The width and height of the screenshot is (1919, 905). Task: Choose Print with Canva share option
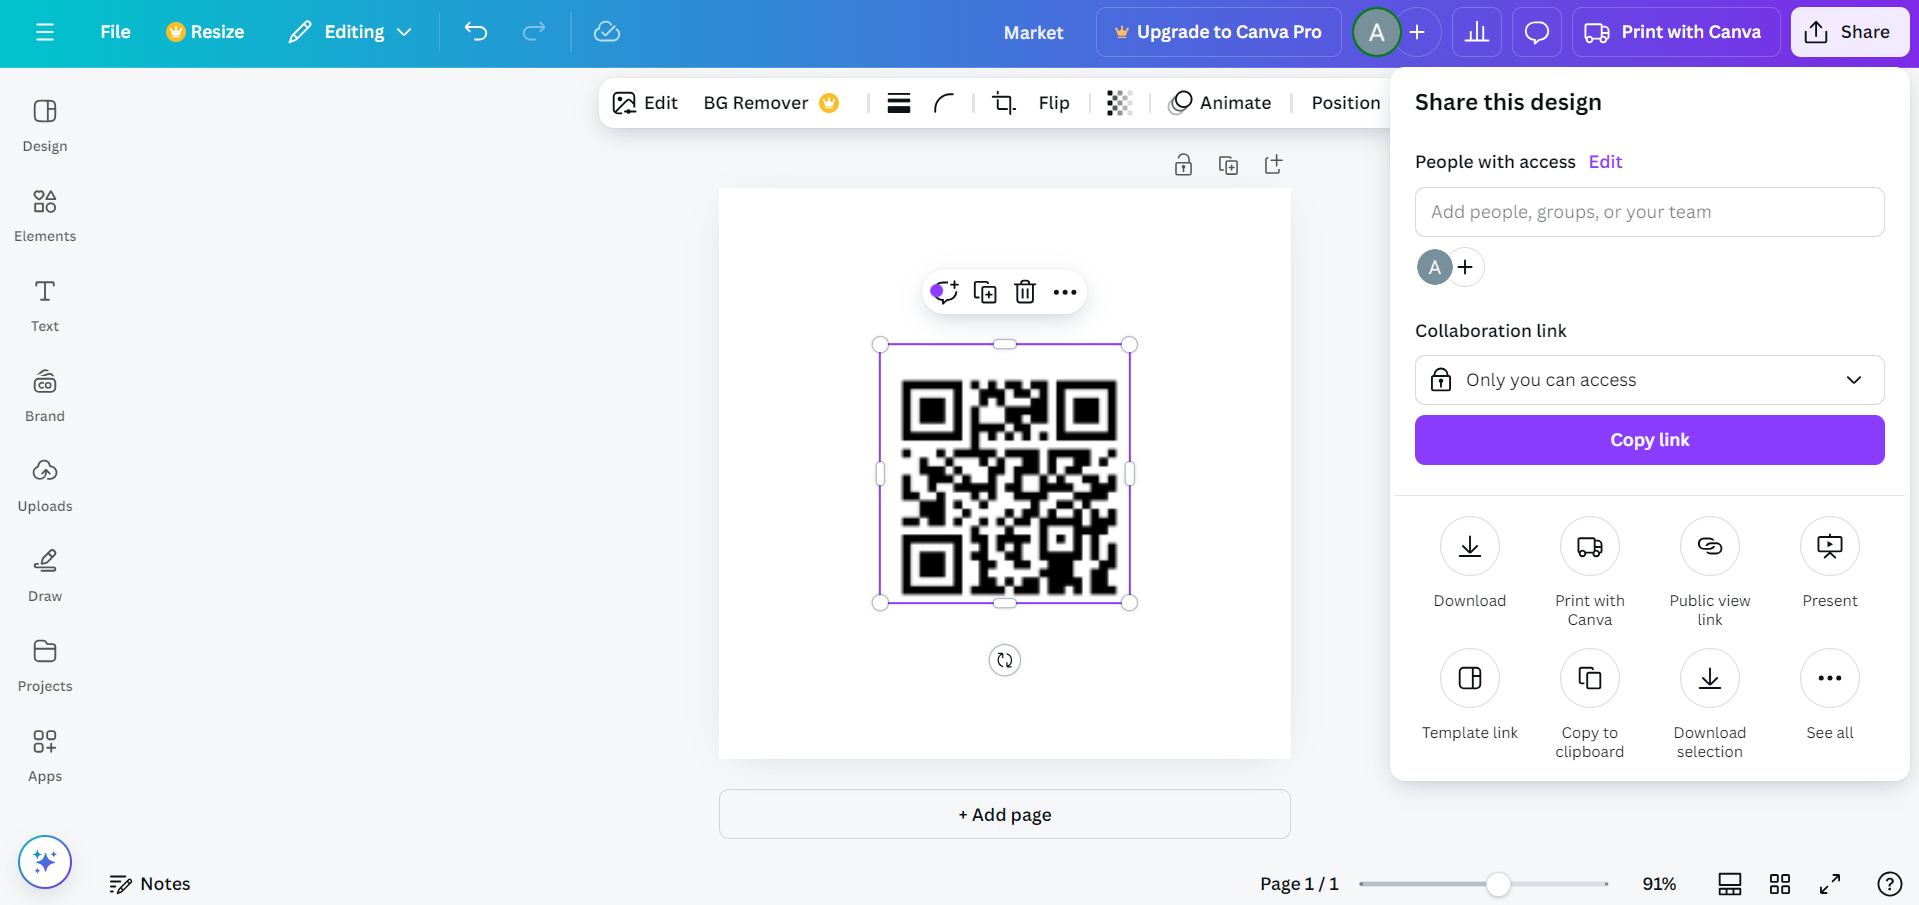coord(1590,572)
